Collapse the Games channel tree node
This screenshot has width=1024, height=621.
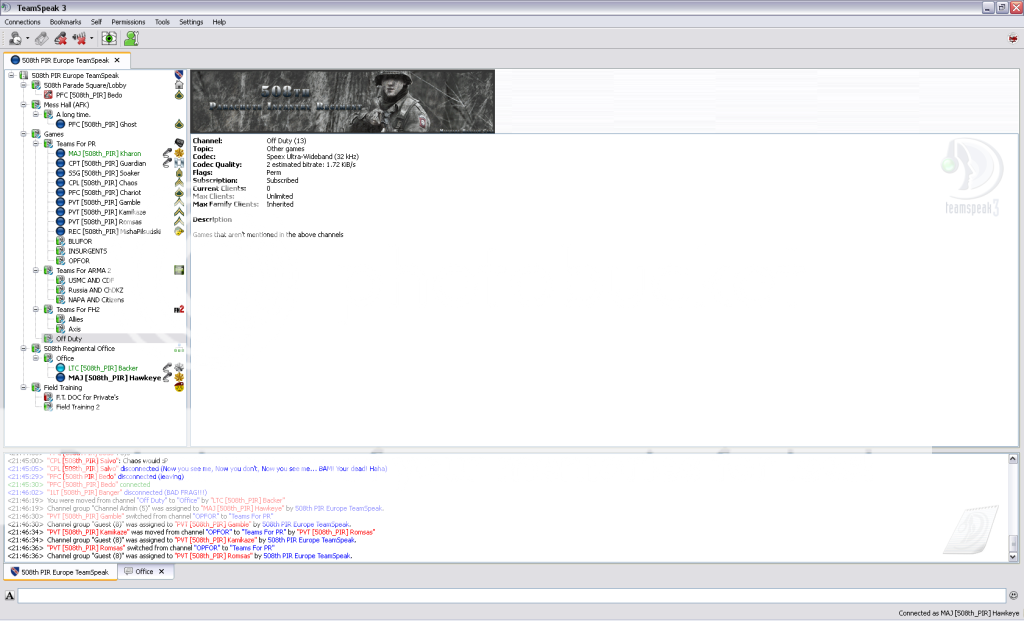(23, 134)
